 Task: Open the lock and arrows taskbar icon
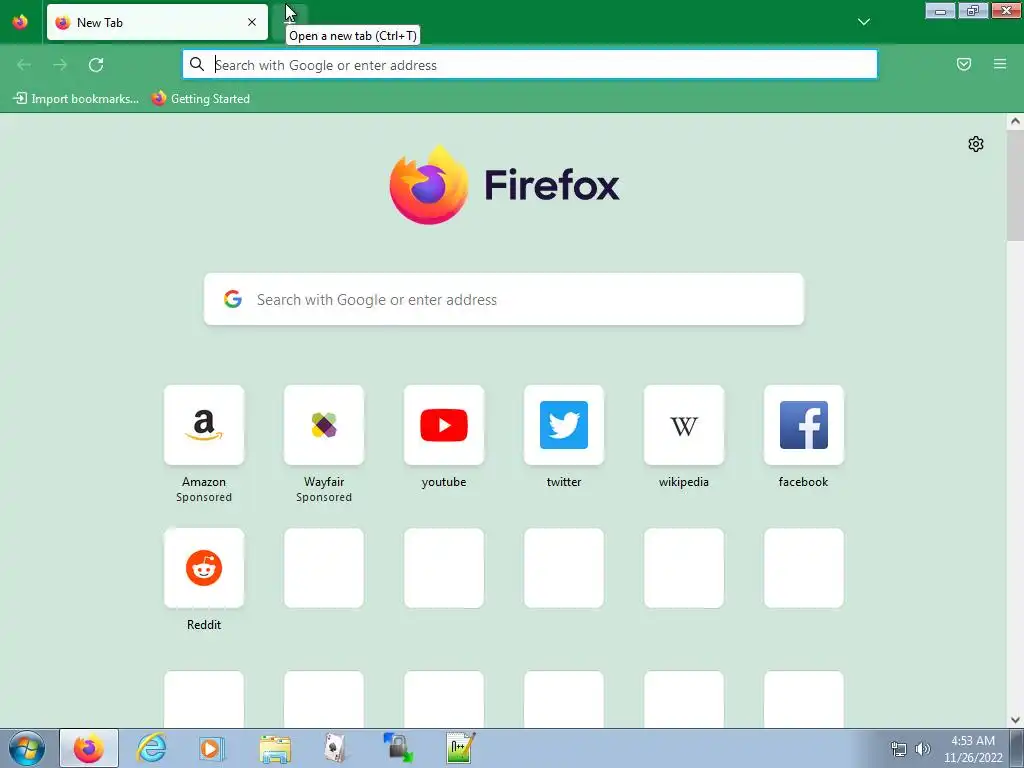[398, 748]
